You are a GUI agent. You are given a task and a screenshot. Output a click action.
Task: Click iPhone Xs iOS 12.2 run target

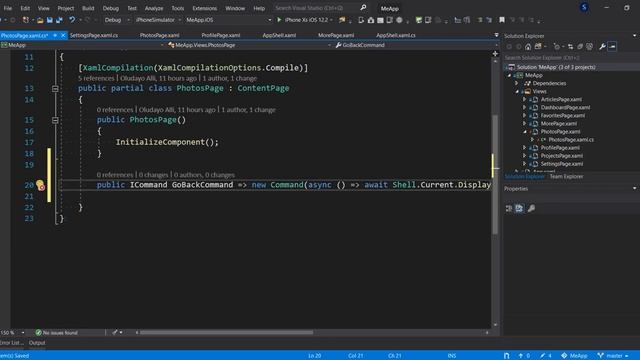point(306,20)
